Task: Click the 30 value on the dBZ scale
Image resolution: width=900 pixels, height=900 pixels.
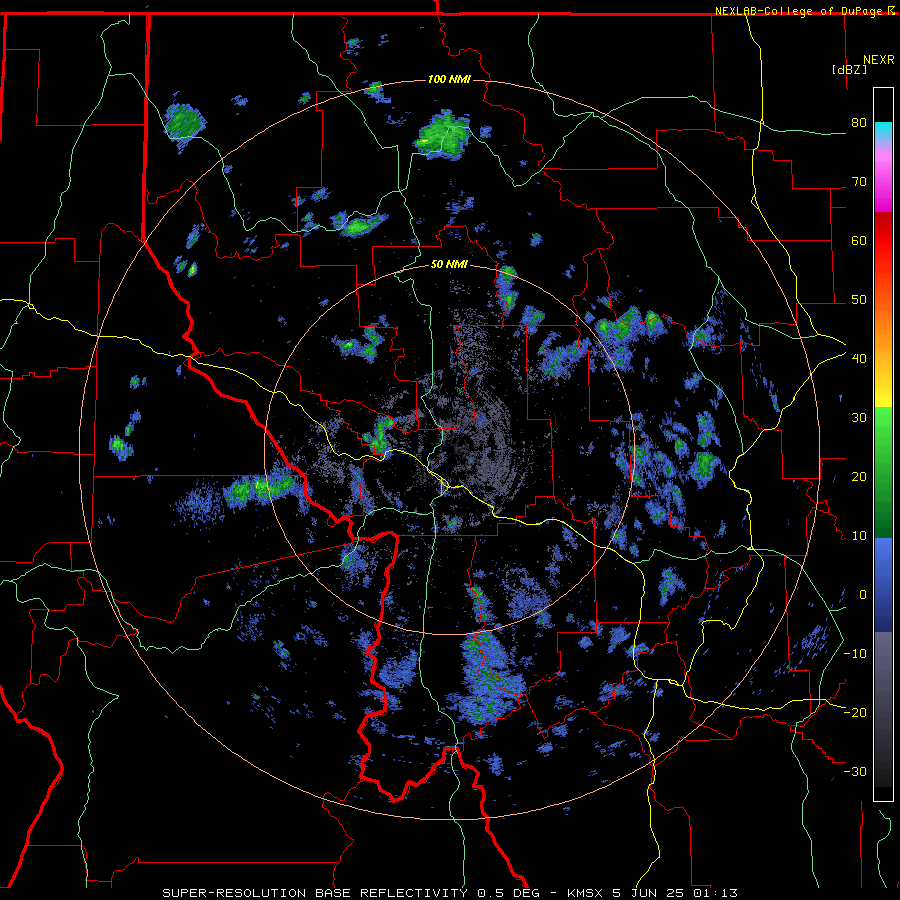Action: (859, 418)
